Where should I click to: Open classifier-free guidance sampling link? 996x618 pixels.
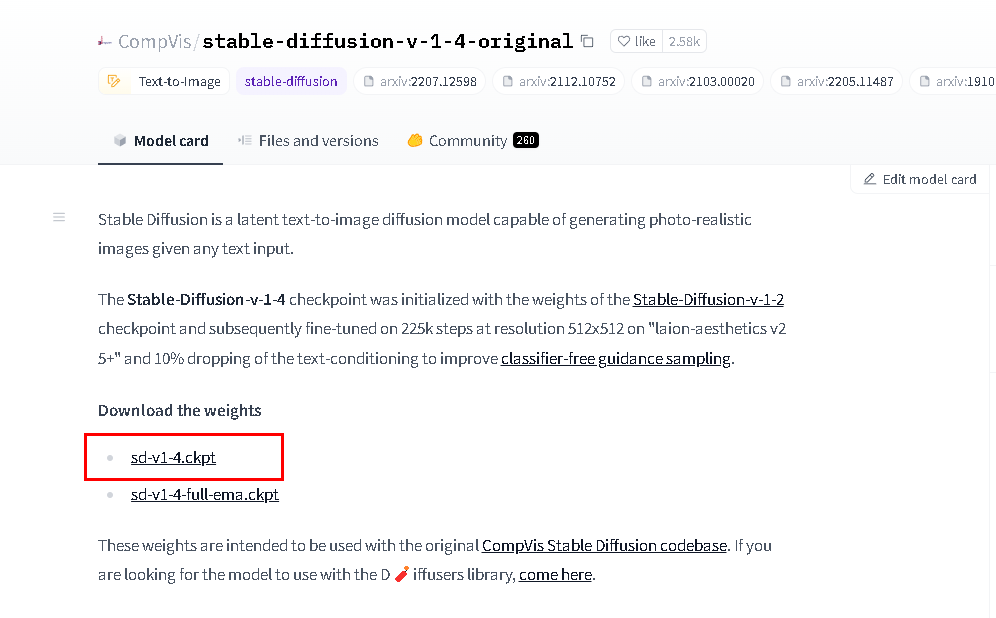coord(616,358)
